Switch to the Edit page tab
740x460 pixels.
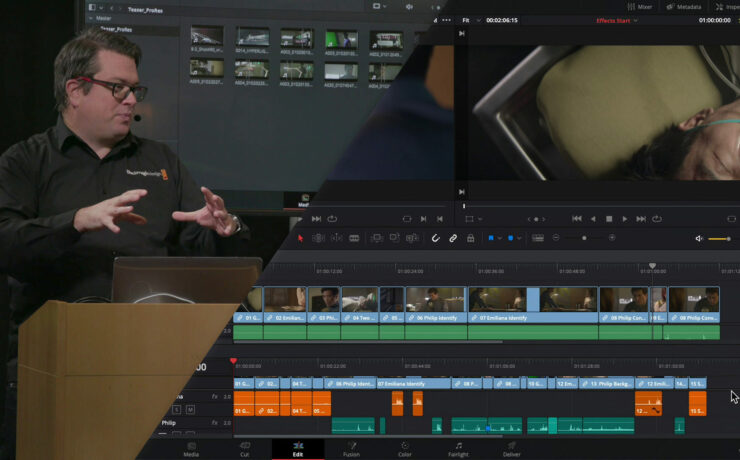[298, 449]
